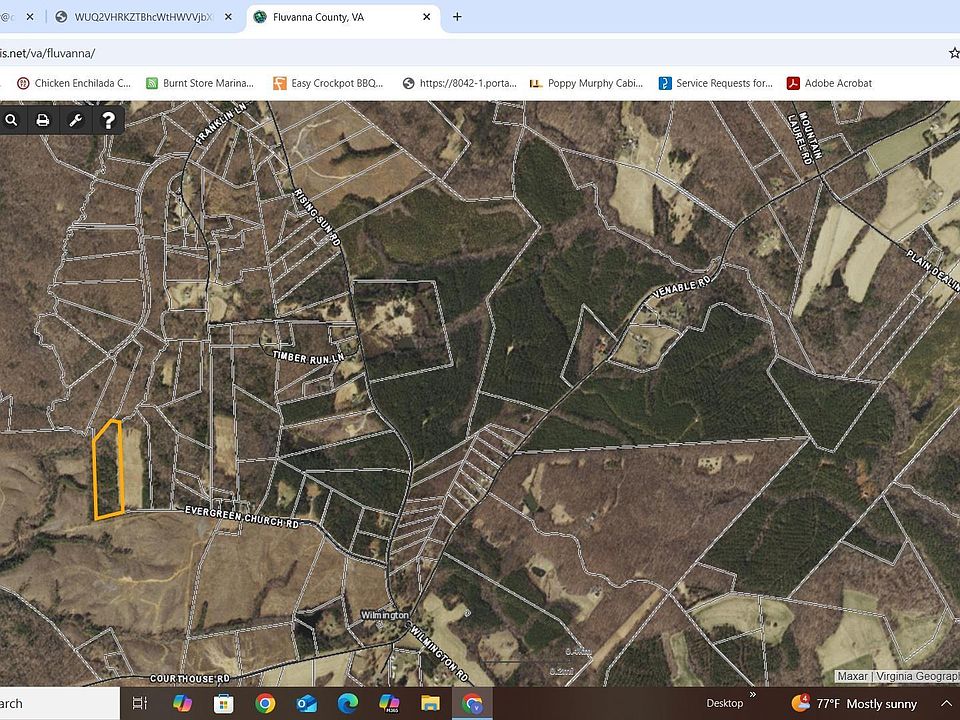
Task: Click the map search magnifier tool
Action: [11, 120]
